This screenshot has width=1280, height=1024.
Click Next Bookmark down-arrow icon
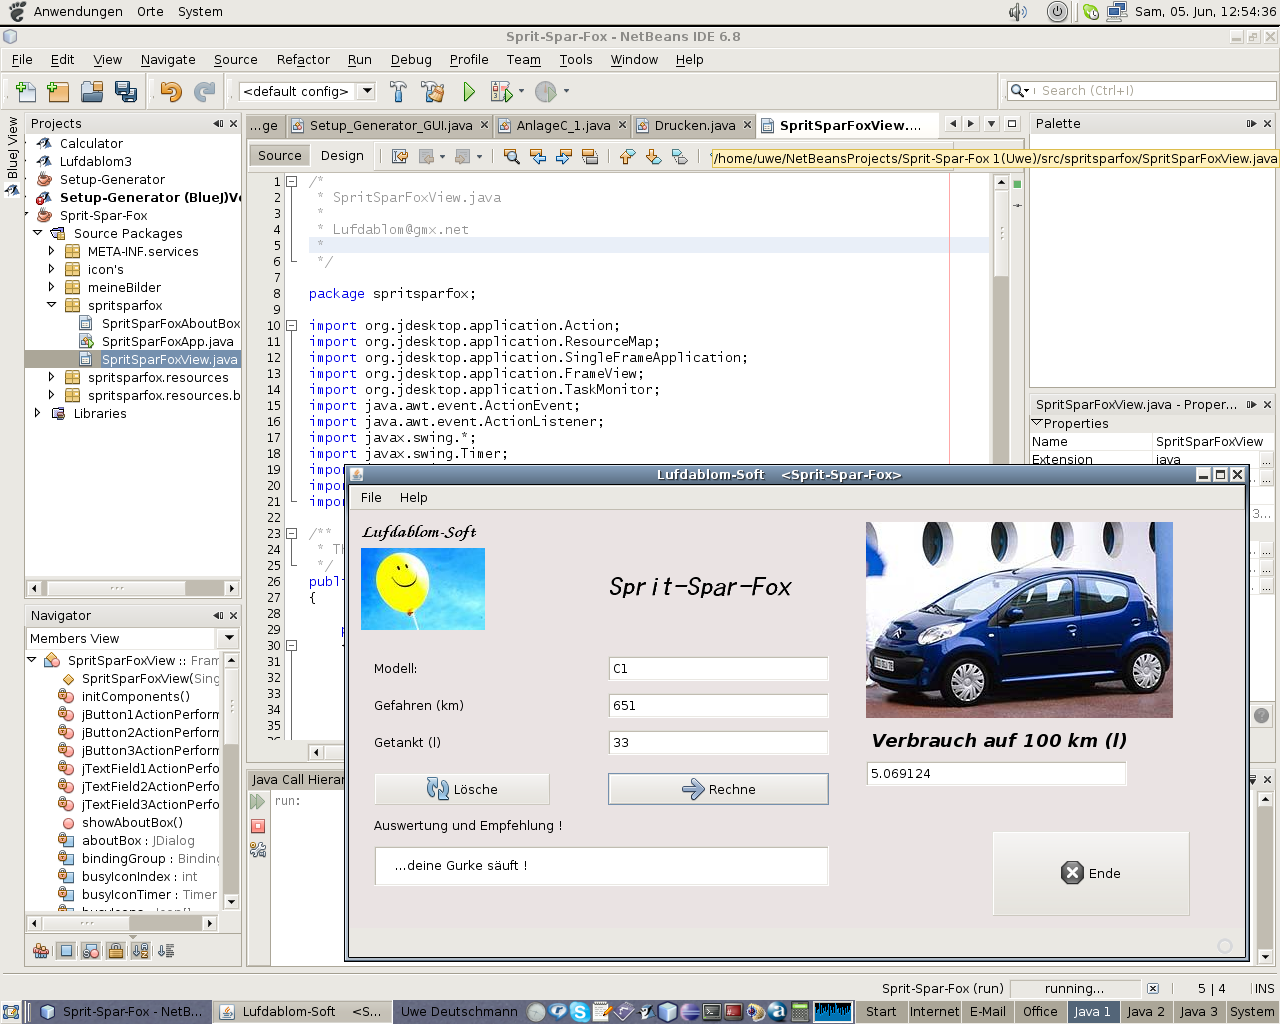pyautogui.click(x=653, y=156)
